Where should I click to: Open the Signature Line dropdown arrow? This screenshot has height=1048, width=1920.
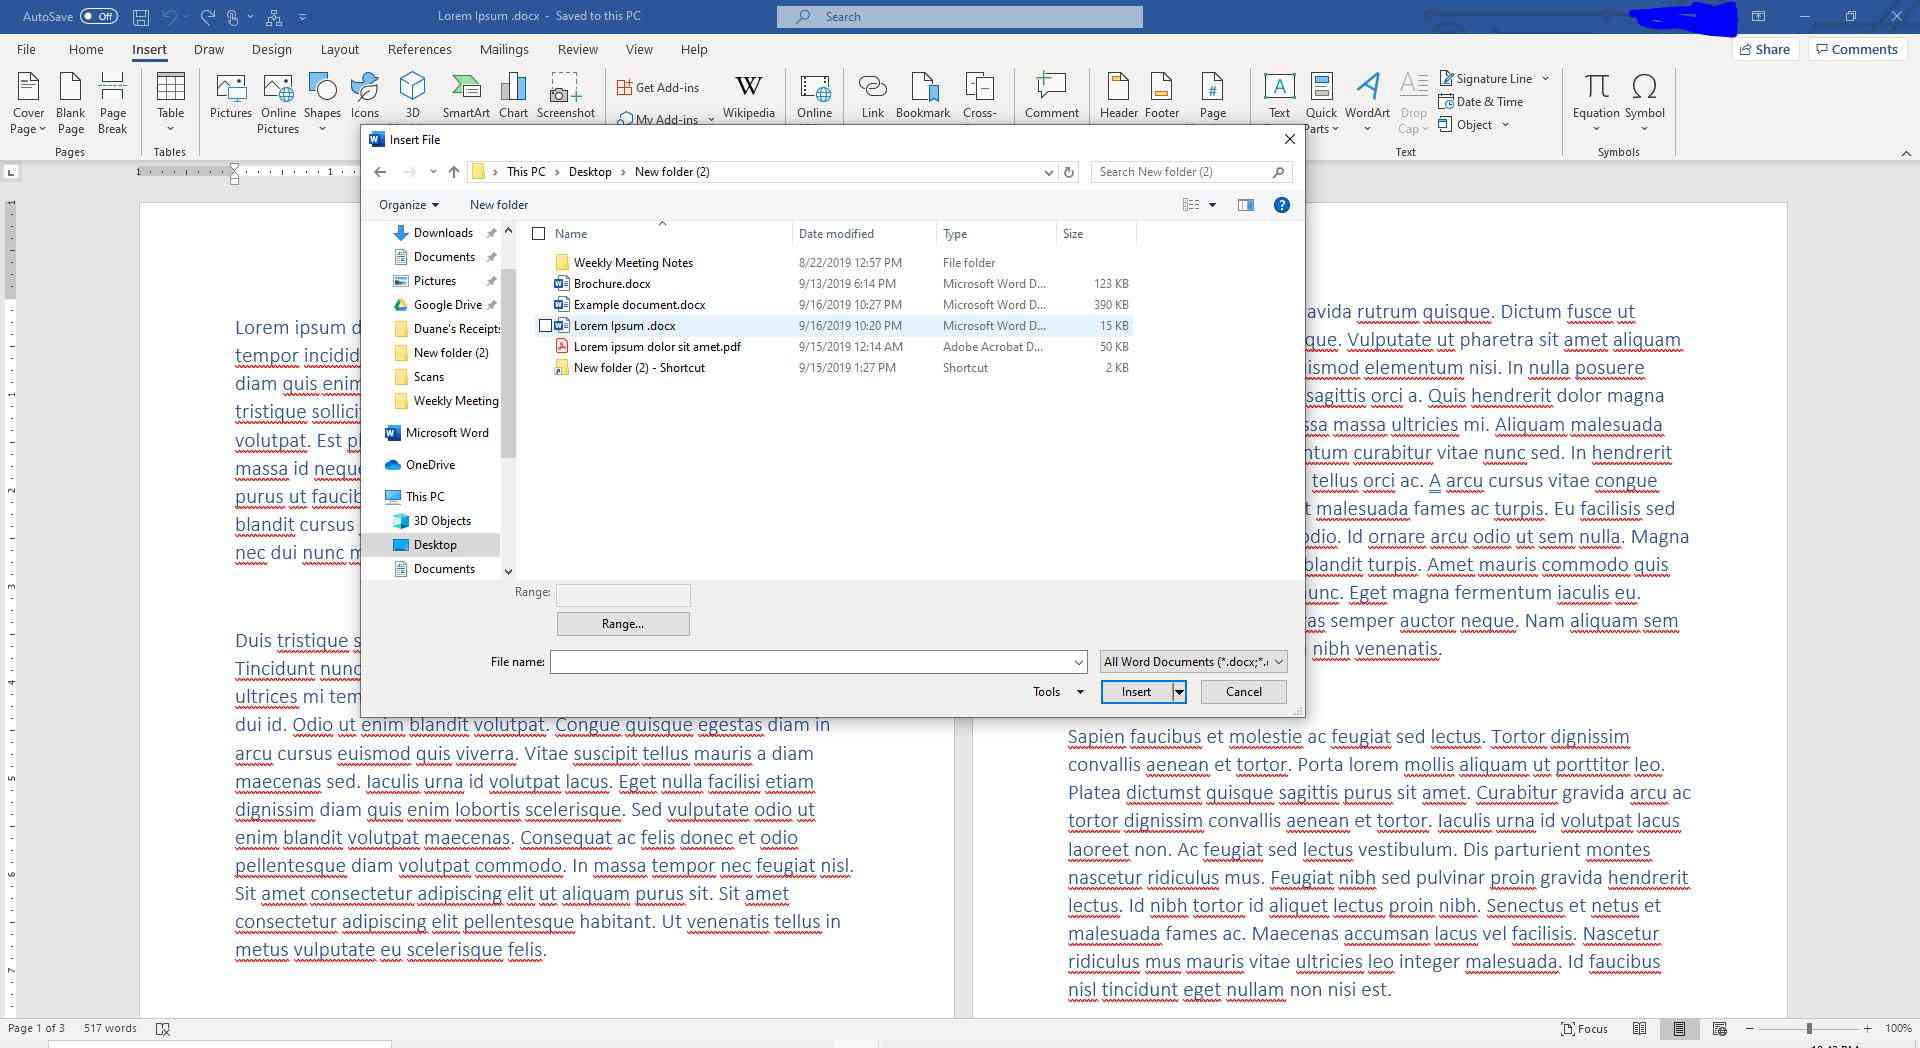tap(1545, 78)
